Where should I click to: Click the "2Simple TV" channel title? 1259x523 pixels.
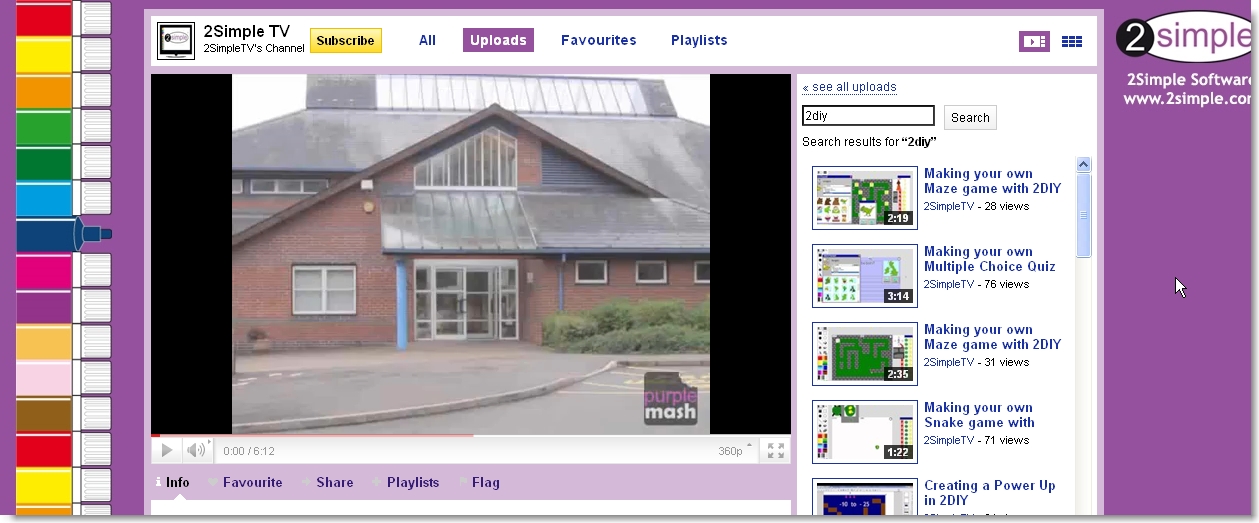coord(246,31)
